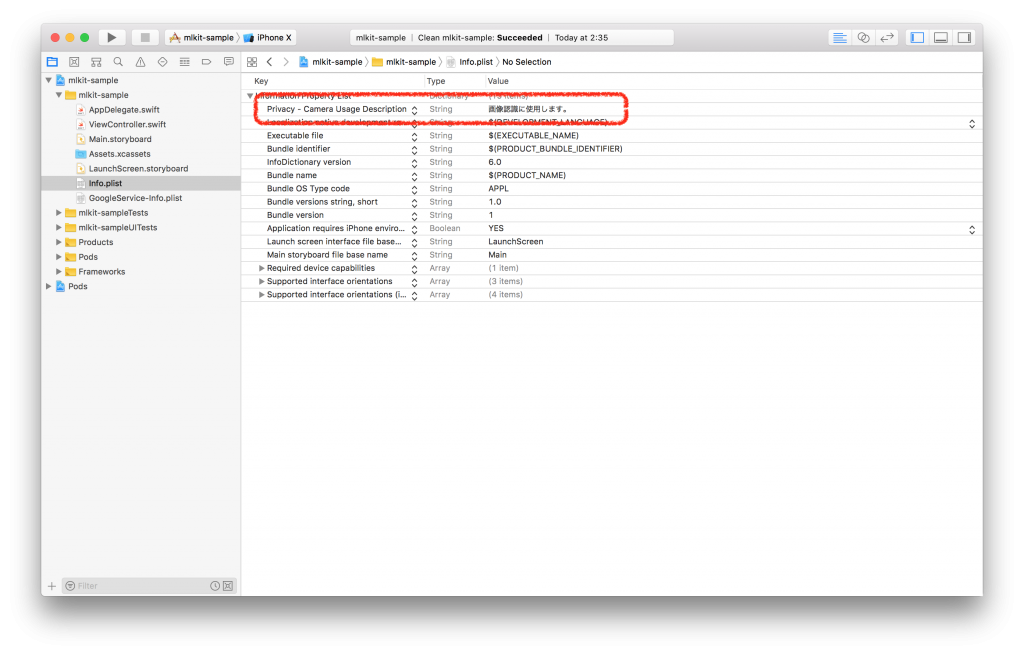The height and width of the screenshot is (655, 1024).
Task: Show the Standard editor
Action: [x=840, y=38]
